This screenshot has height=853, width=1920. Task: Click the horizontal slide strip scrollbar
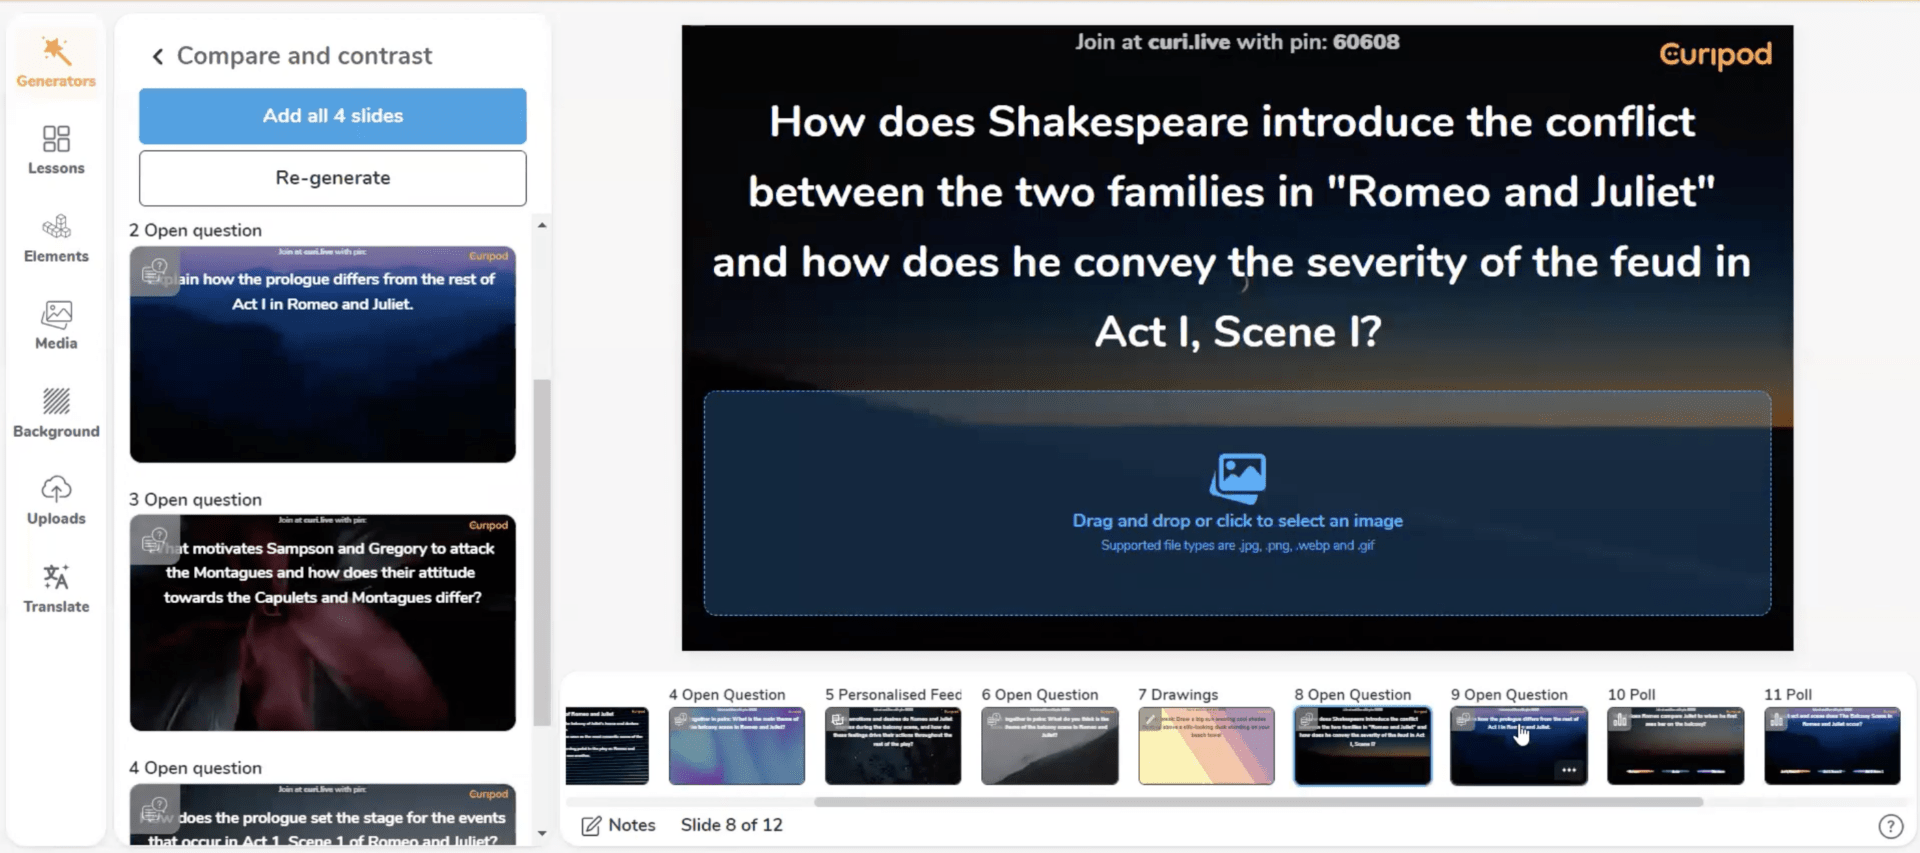(1257, 802)
